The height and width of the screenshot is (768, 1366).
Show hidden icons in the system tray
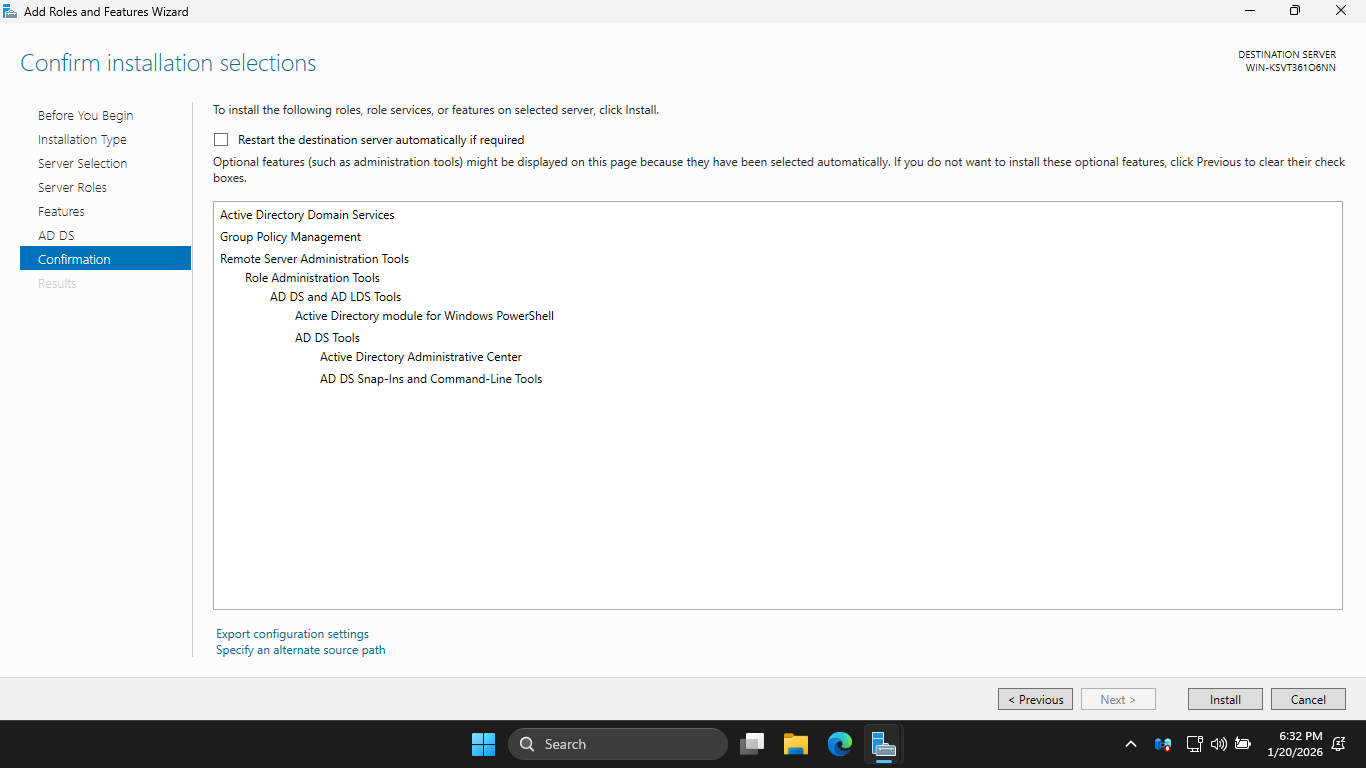pos(1131,744)
